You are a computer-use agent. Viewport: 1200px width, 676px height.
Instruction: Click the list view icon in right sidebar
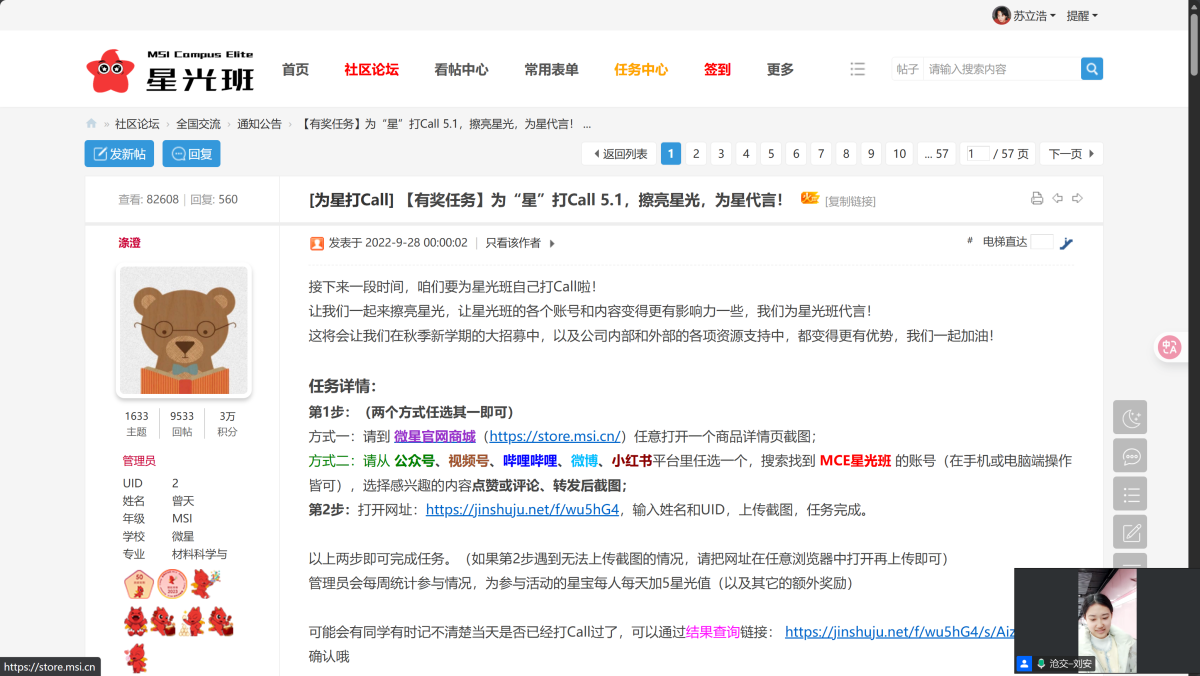click(x=1130, y=494)
